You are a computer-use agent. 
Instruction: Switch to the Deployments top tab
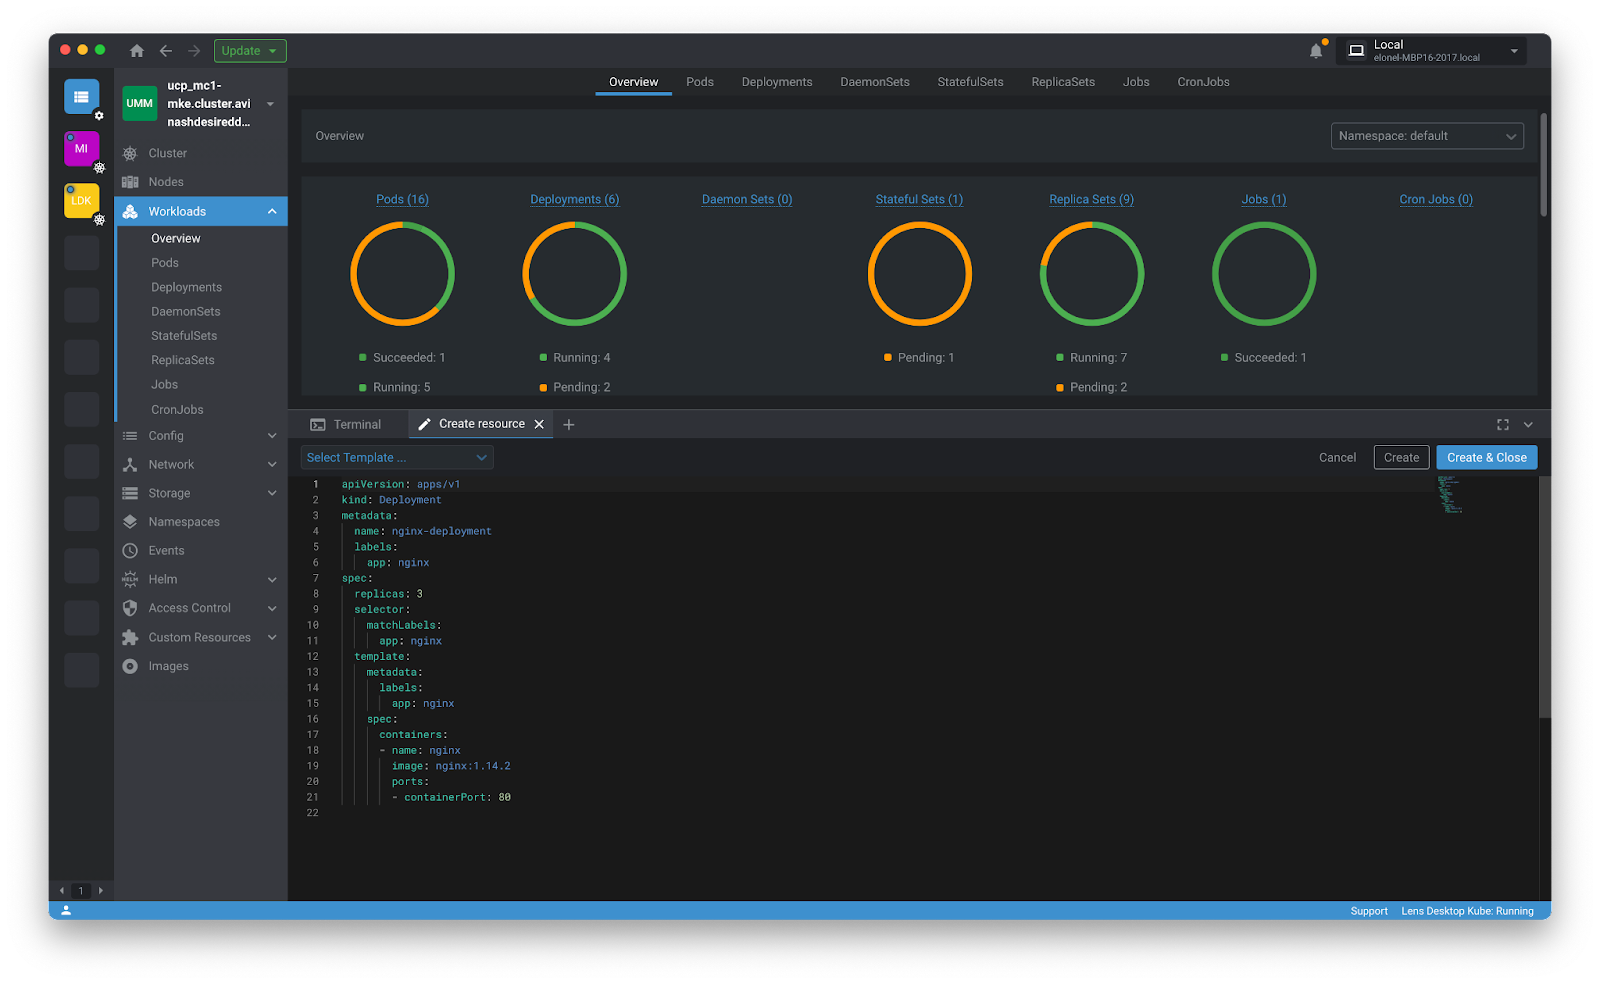click(x=777, y=82)
